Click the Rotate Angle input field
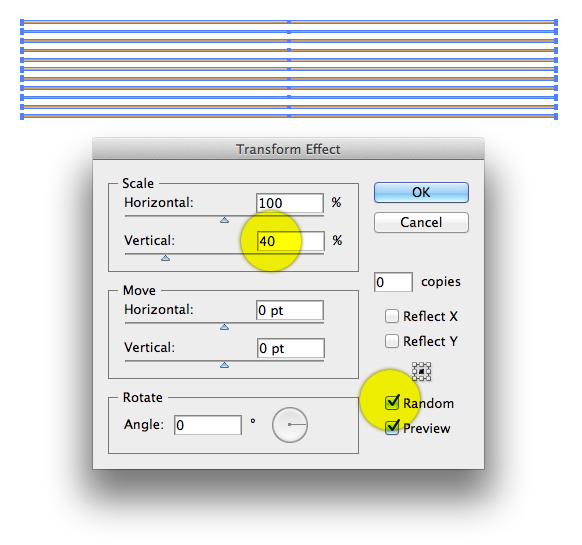Screen dimensions: 582x545 pyautogui.click(x=208, y=425)
